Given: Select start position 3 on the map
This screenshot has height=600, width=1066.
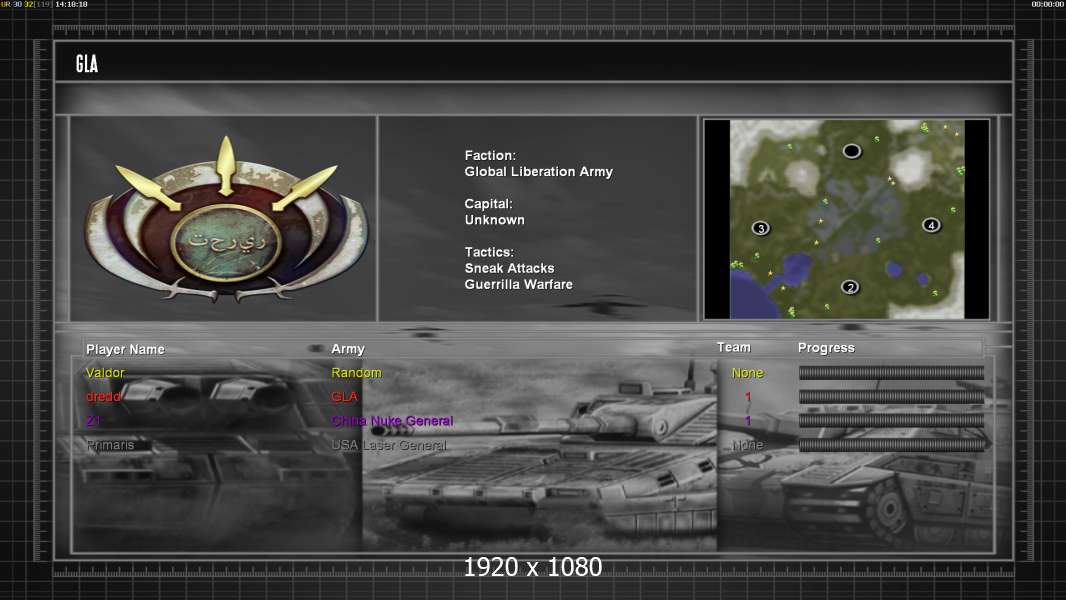Looking at the screenshot, I should coord(761,228).
